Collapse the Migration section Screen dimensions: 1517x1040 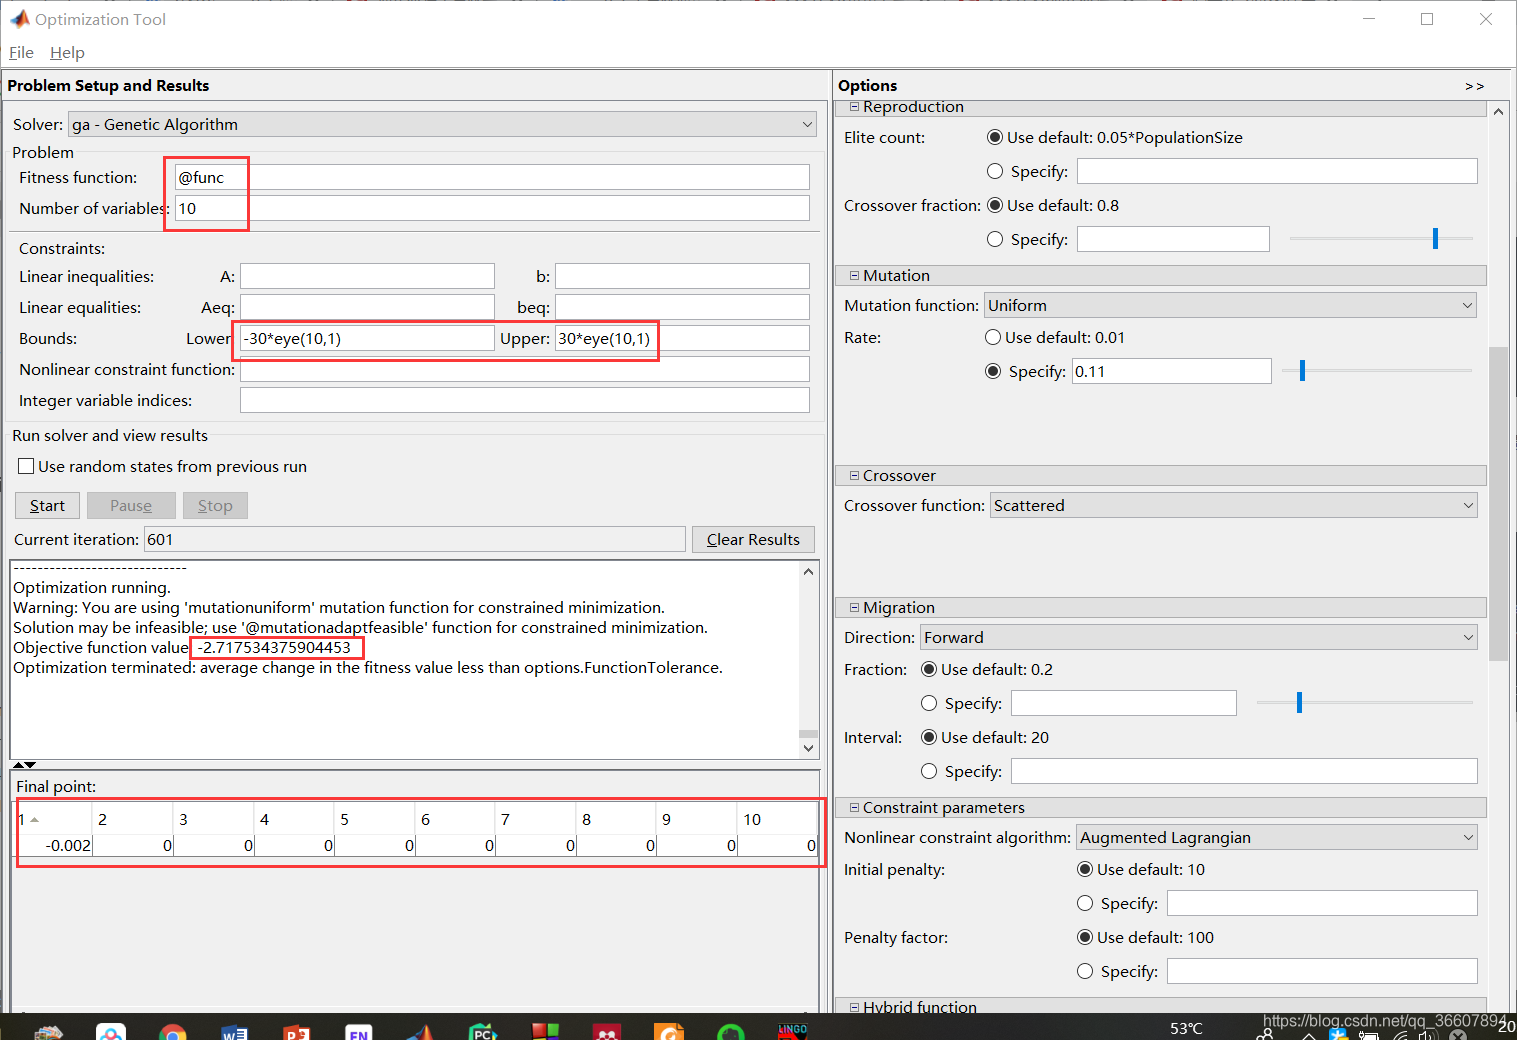(x=854, y=607)
